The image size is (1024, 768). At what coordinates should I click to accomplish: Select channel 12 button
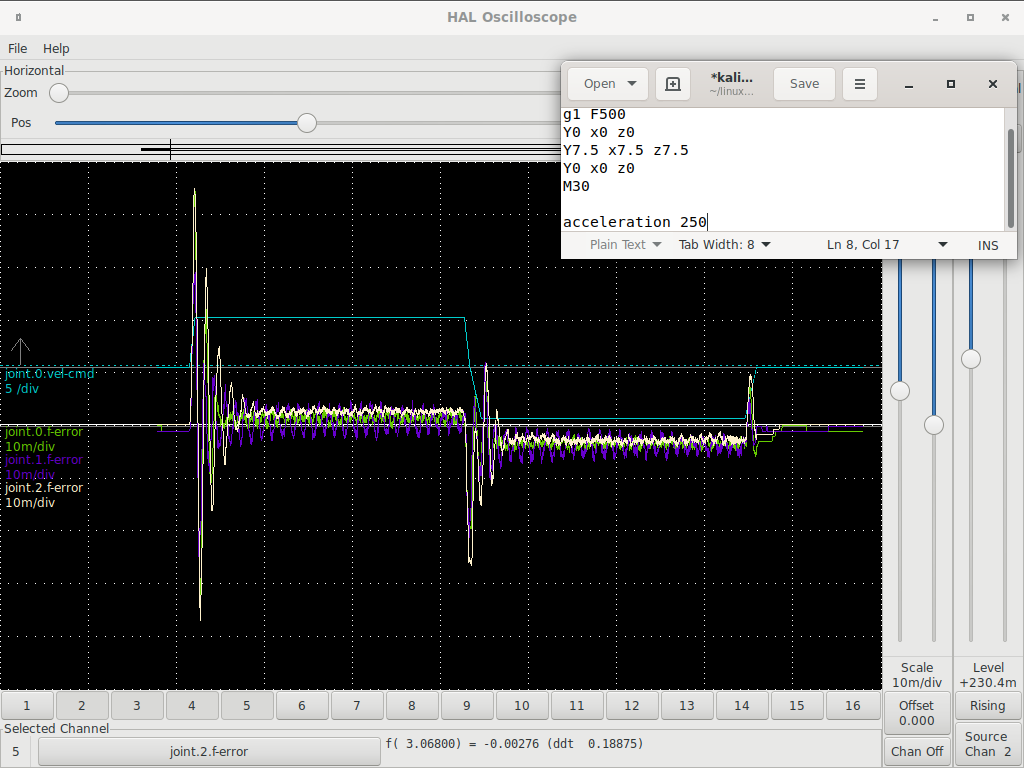[x=632, y=705]
